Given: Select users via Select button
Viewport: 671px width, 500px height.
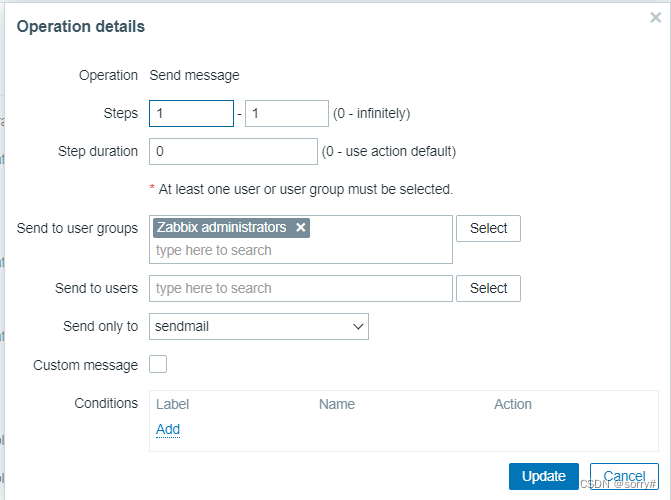Looking at the screenshot, I should pos(488,289).
